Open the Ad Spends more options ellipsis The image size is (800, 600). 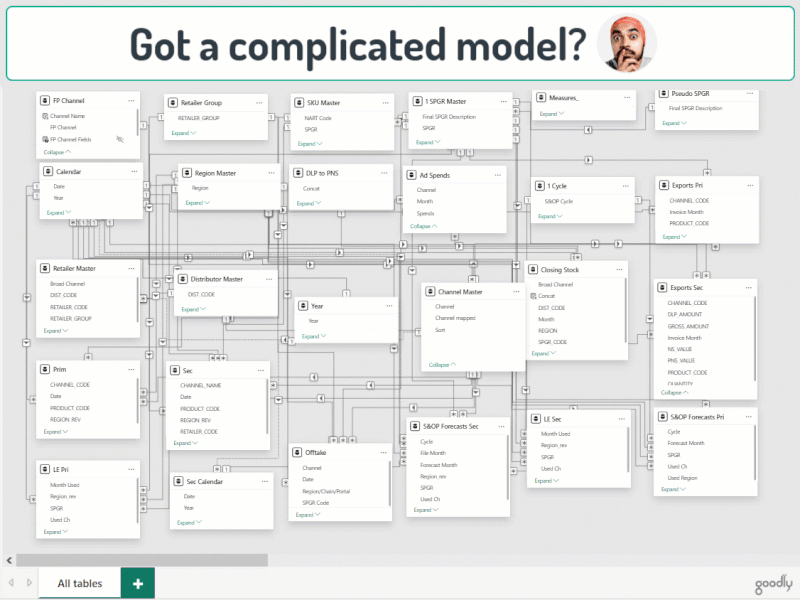[x=496, y=175]
